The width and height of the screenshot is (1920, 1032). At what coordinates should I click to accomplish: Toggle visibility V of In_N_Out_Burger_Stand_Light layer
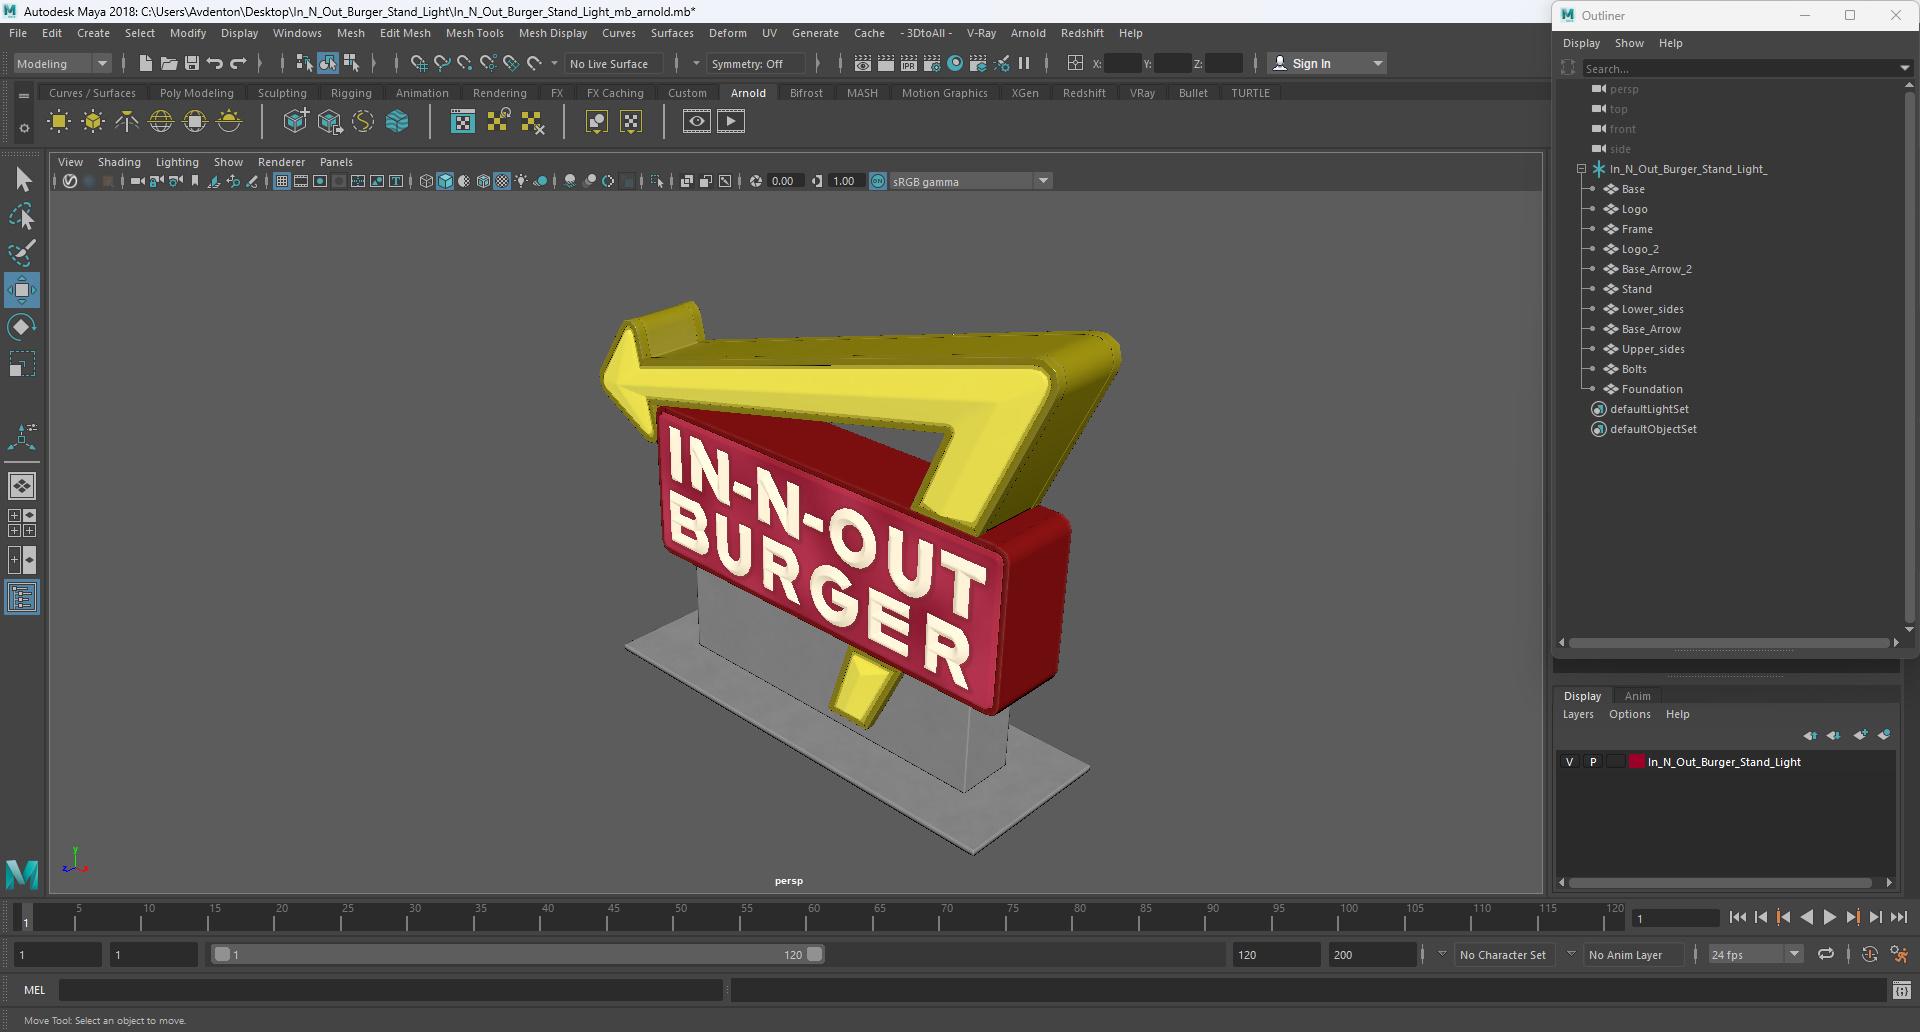coord(1569,762)
